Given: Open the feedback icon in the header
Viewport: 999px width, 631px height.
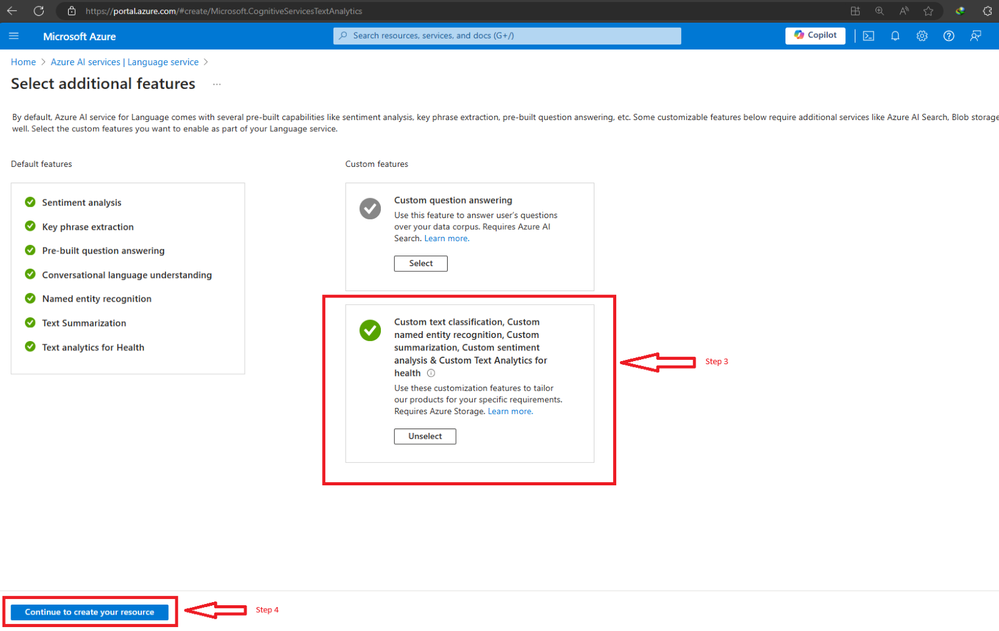Looking at the screenshot, I should point(975,36).
